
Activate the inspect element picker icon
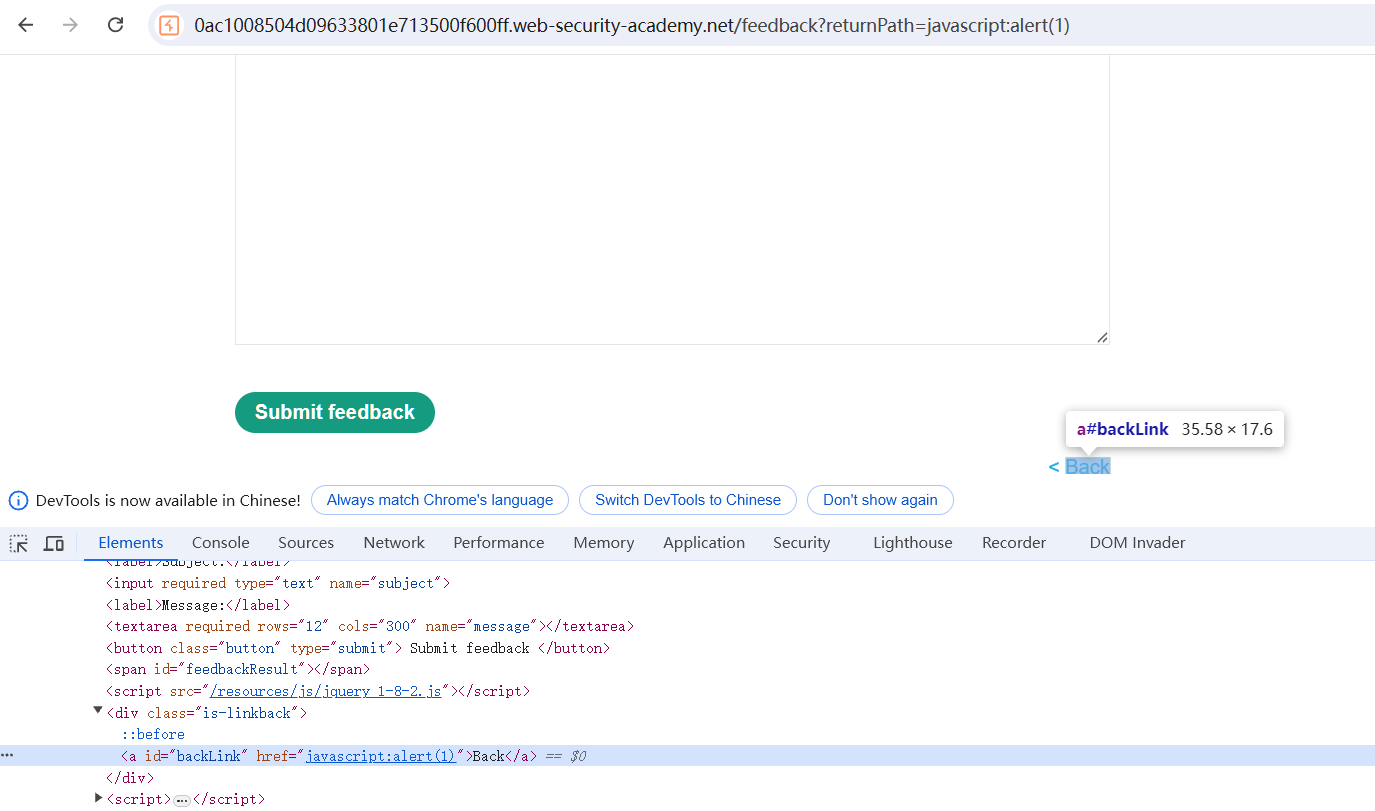pyautogui.click(x=19, y=543)
